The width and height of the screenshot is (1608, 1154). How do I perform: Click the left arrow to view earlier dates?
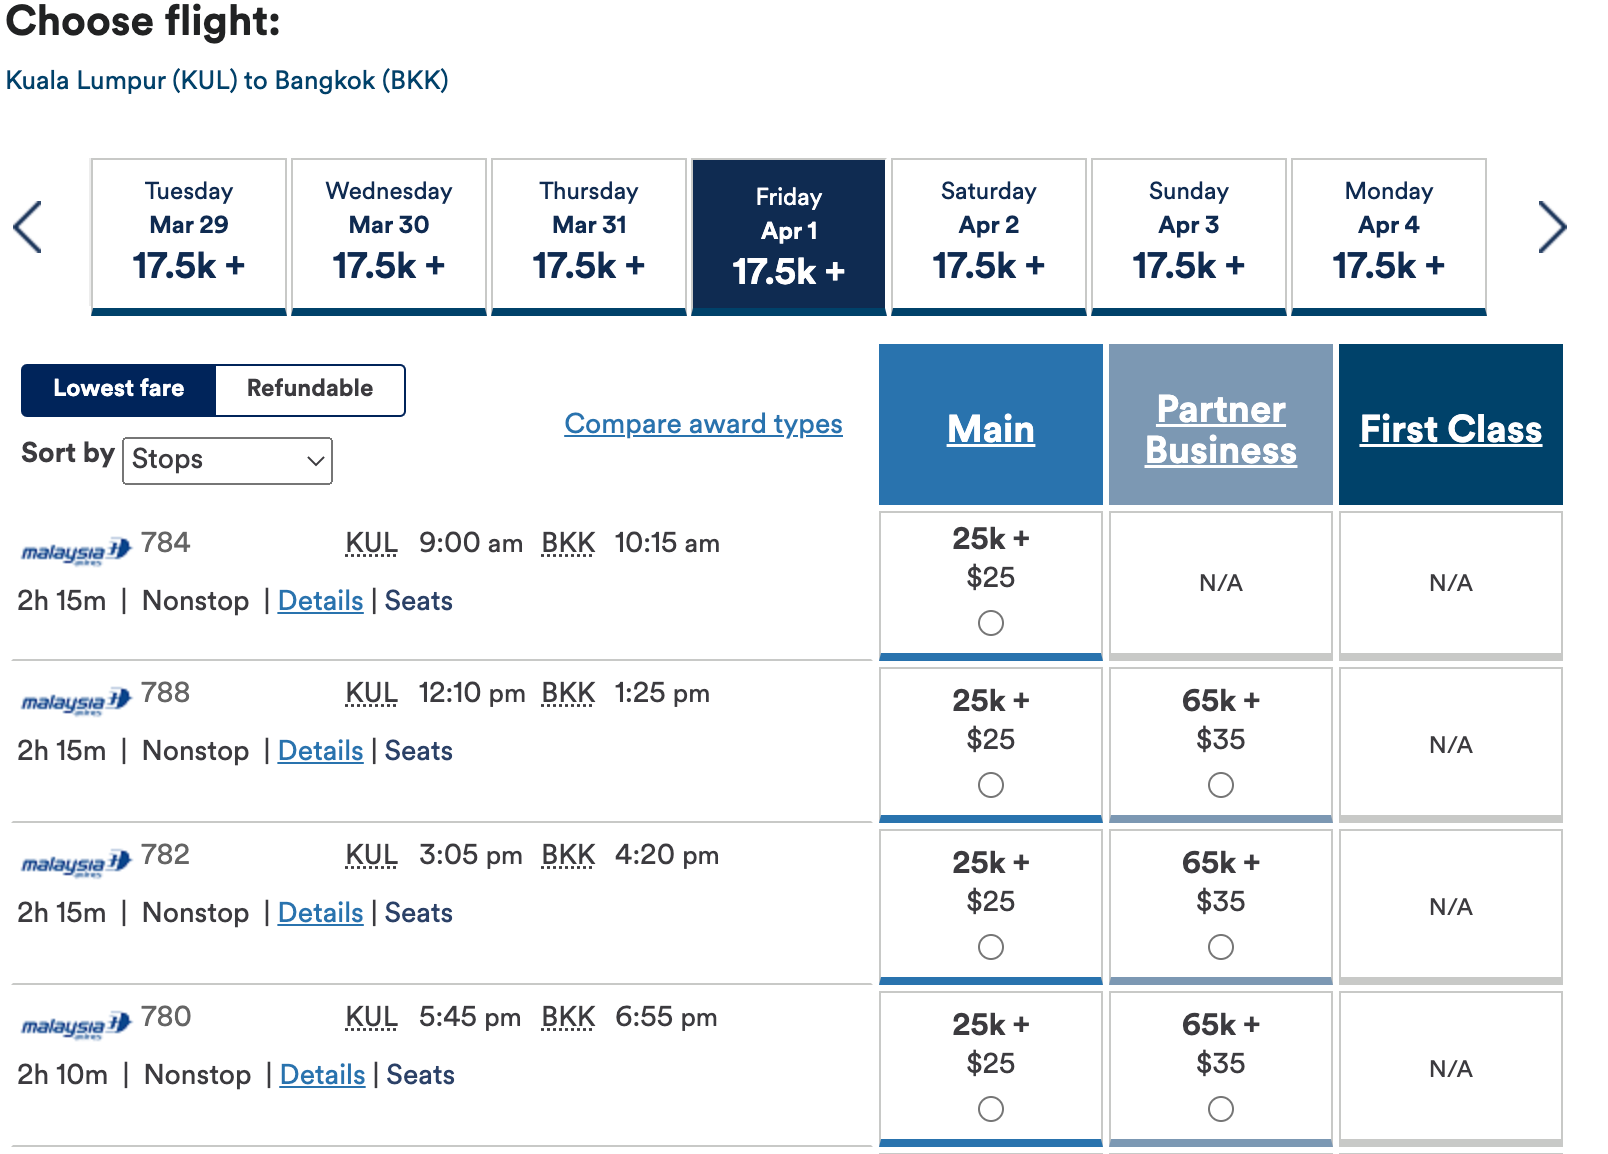coord(29,228)
